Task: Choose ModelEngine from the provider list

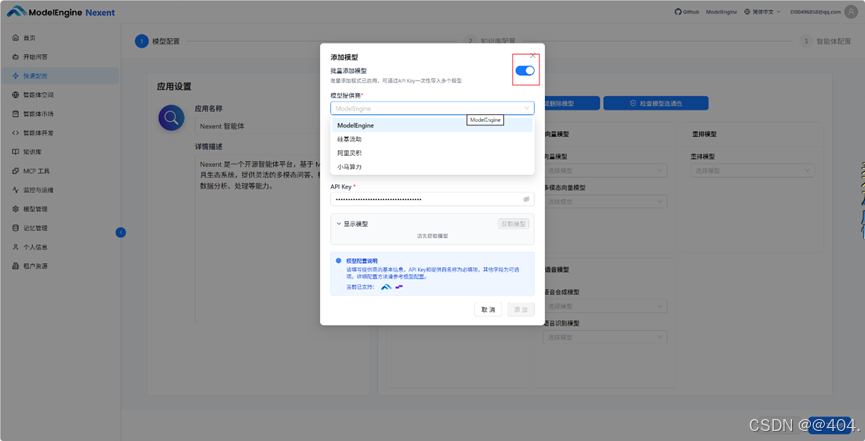Action: pyautogui.click(x=432, y=125)
